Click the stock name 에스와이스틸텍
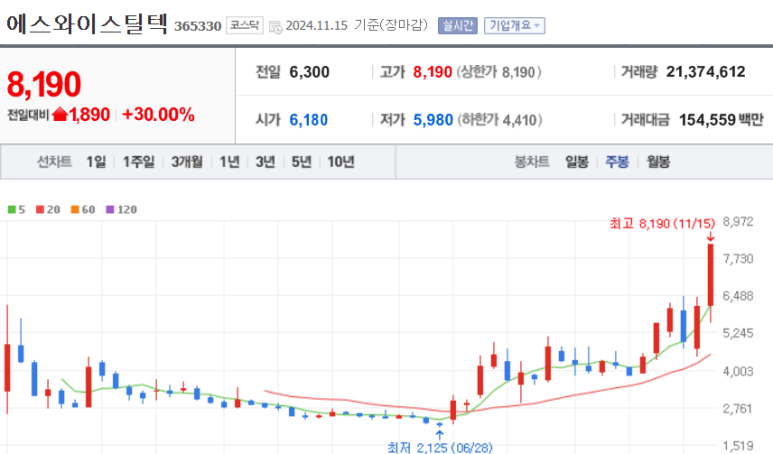The width and height of the screenshot is (773, 454). point(87,24)
